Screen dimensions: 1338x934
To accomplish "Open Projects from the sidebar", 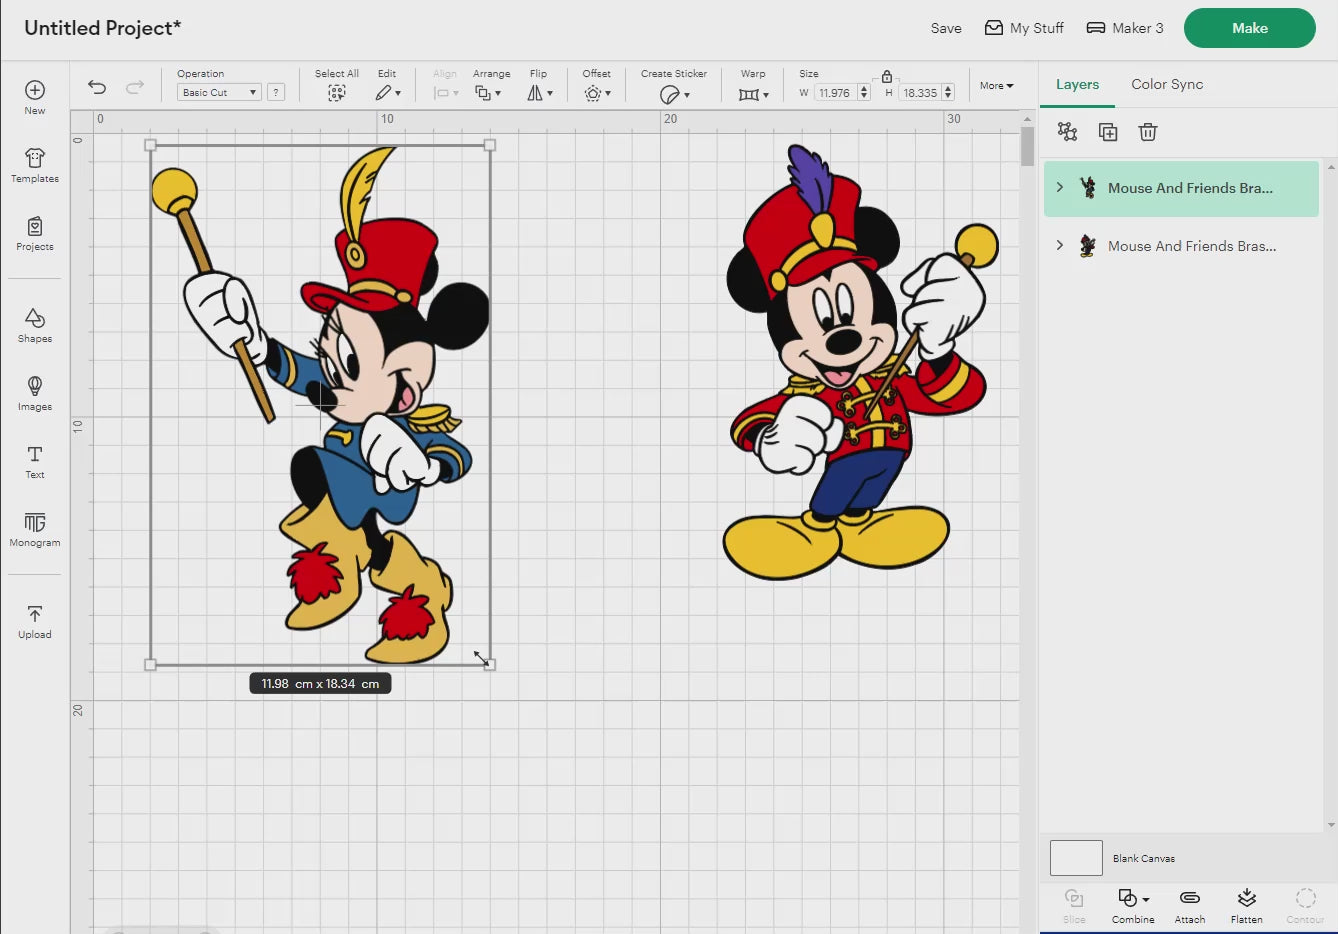I will click(x=35, y=233).
